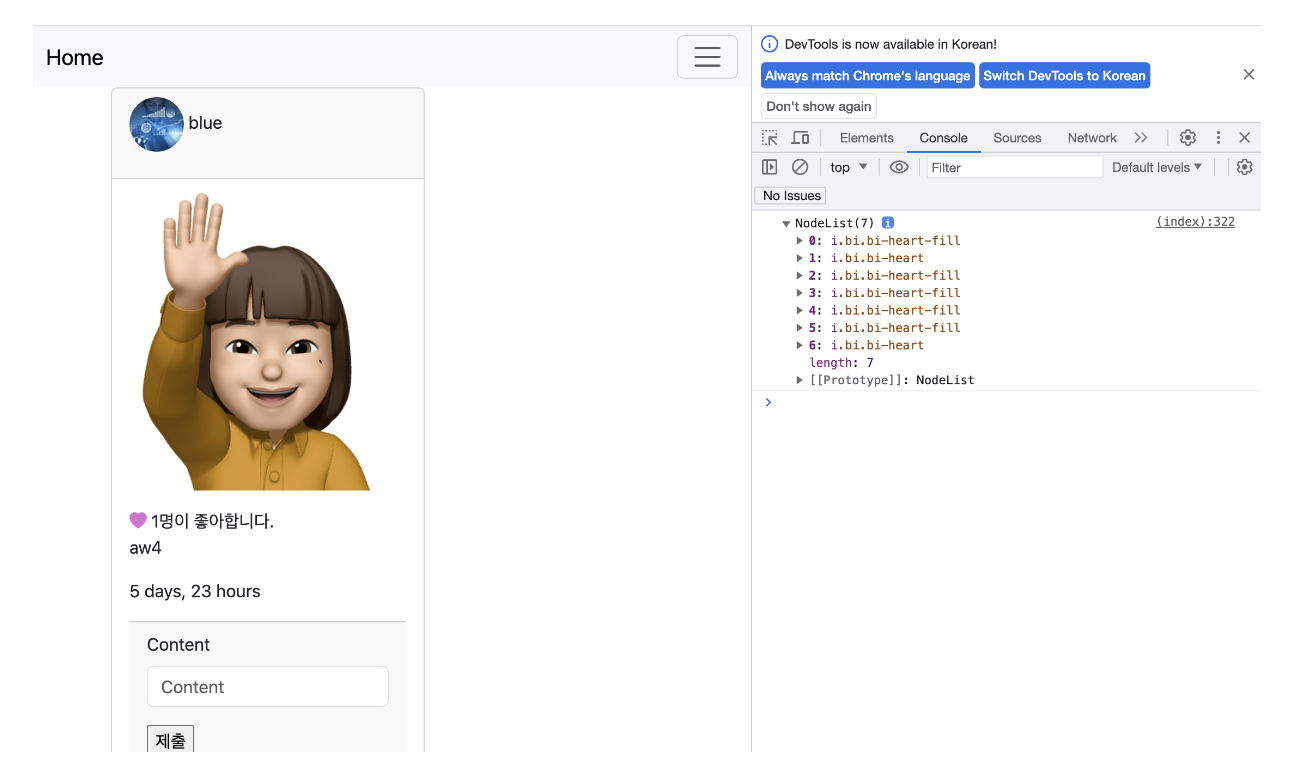
Task: Click the Content comment input field
Action: (x=267, y=687)
